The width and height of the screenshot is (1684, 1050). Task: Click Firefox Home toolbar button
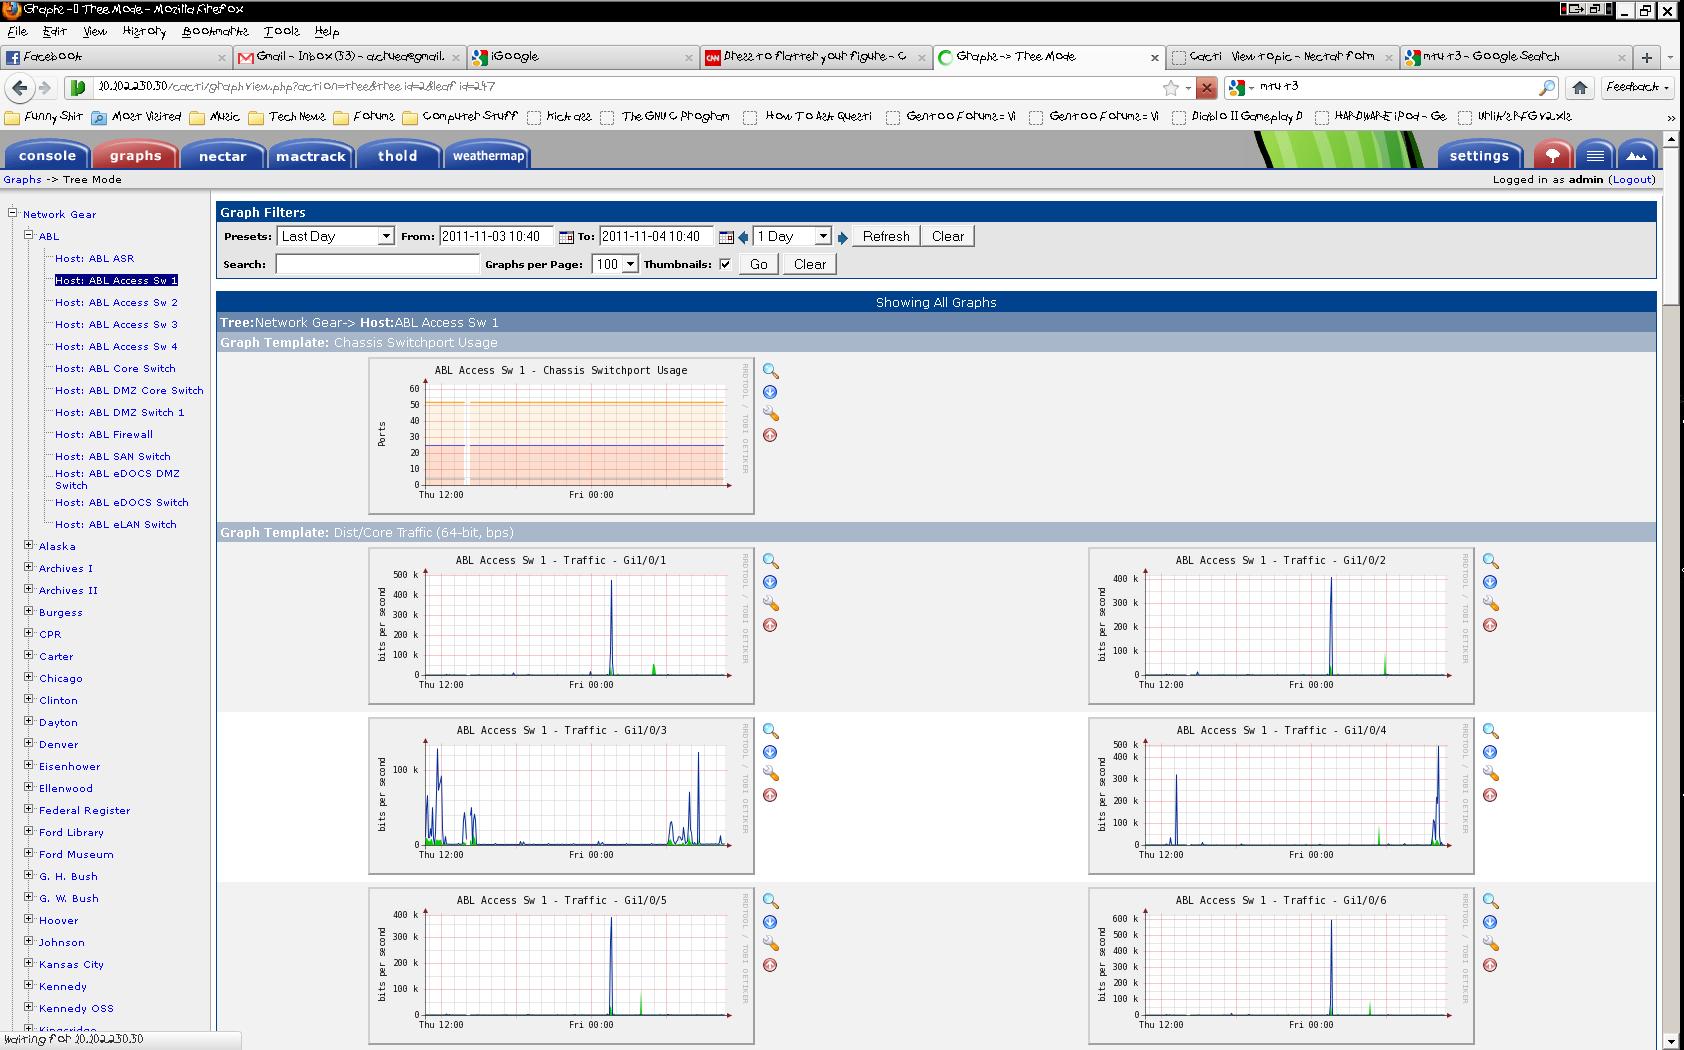pos(1579,88)
